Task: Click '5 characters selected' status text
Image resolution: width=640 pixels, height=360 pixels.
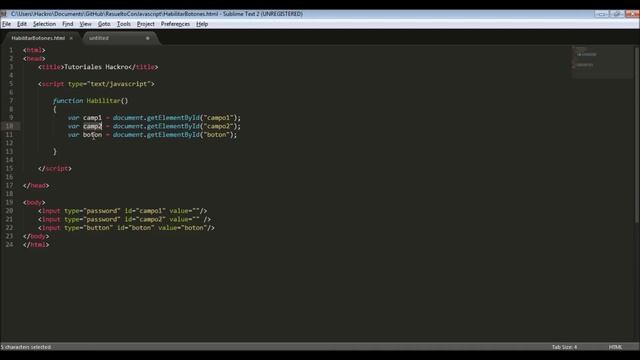Action: pos(26,347)
